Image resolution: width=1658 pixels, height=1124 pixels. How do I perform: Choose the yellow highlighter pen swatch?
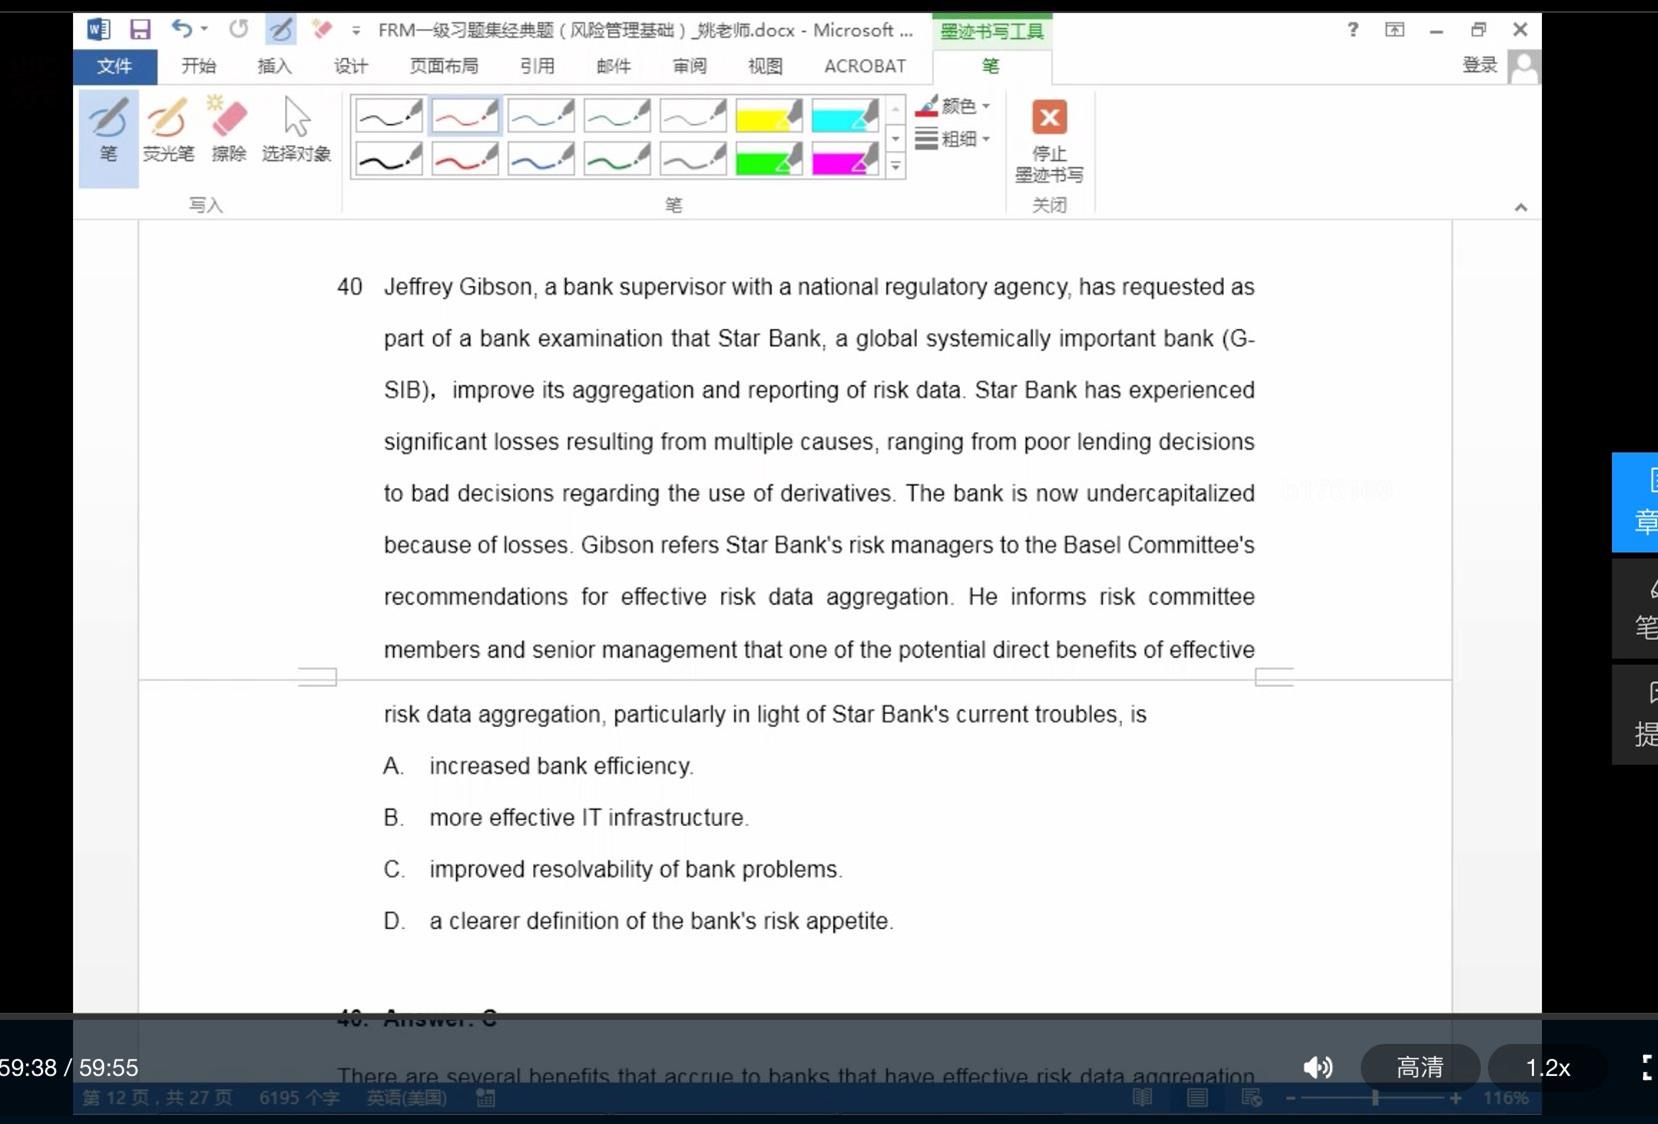(x=769, y=115)
